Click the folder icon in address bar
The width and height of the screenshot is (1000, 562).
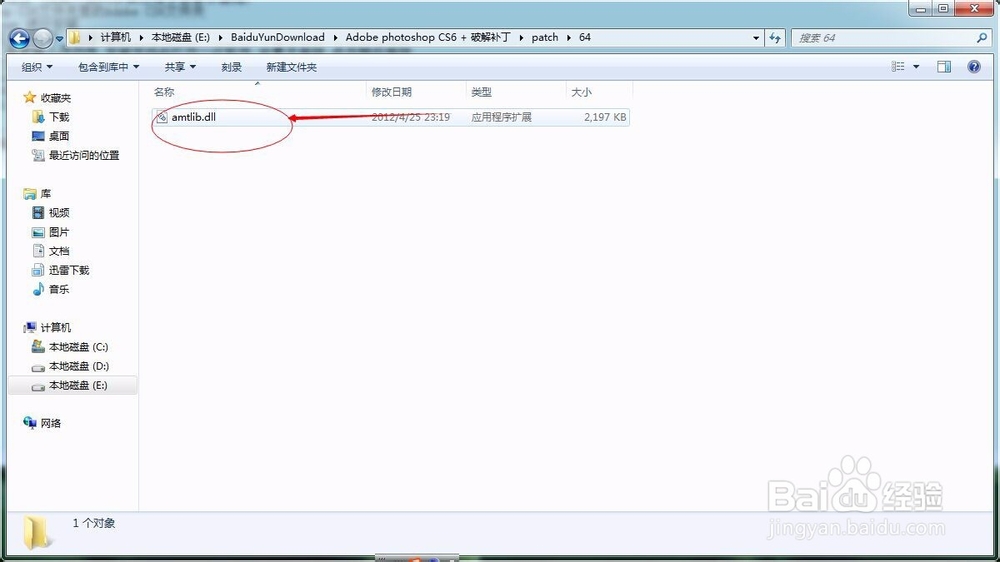tap(75, 38)
